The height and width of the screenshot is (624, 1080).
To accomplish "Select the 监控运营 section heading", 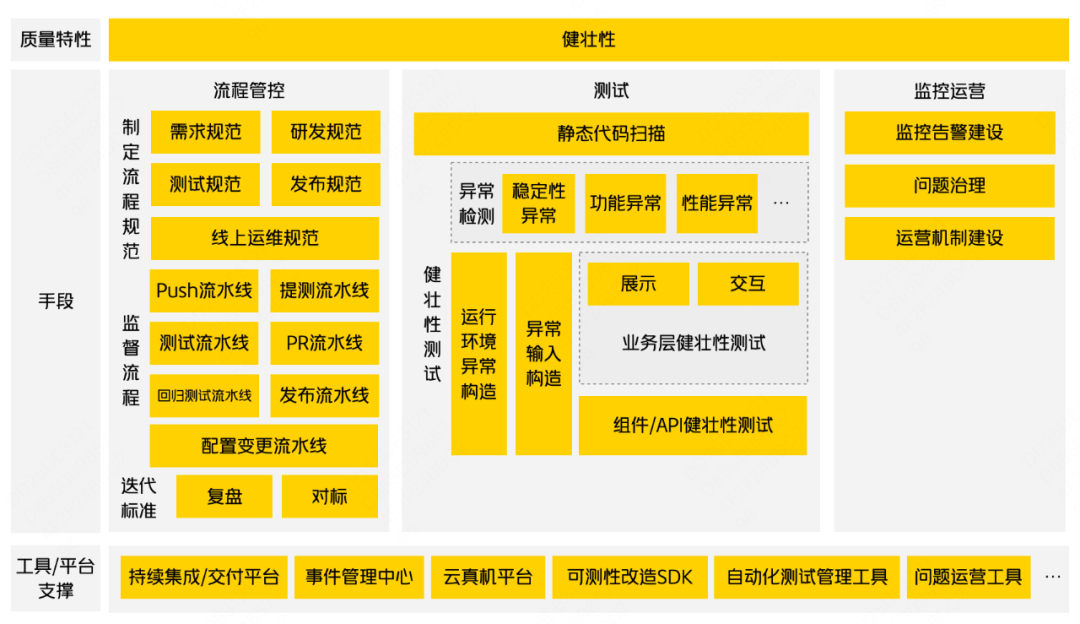I will click(949, 91).
